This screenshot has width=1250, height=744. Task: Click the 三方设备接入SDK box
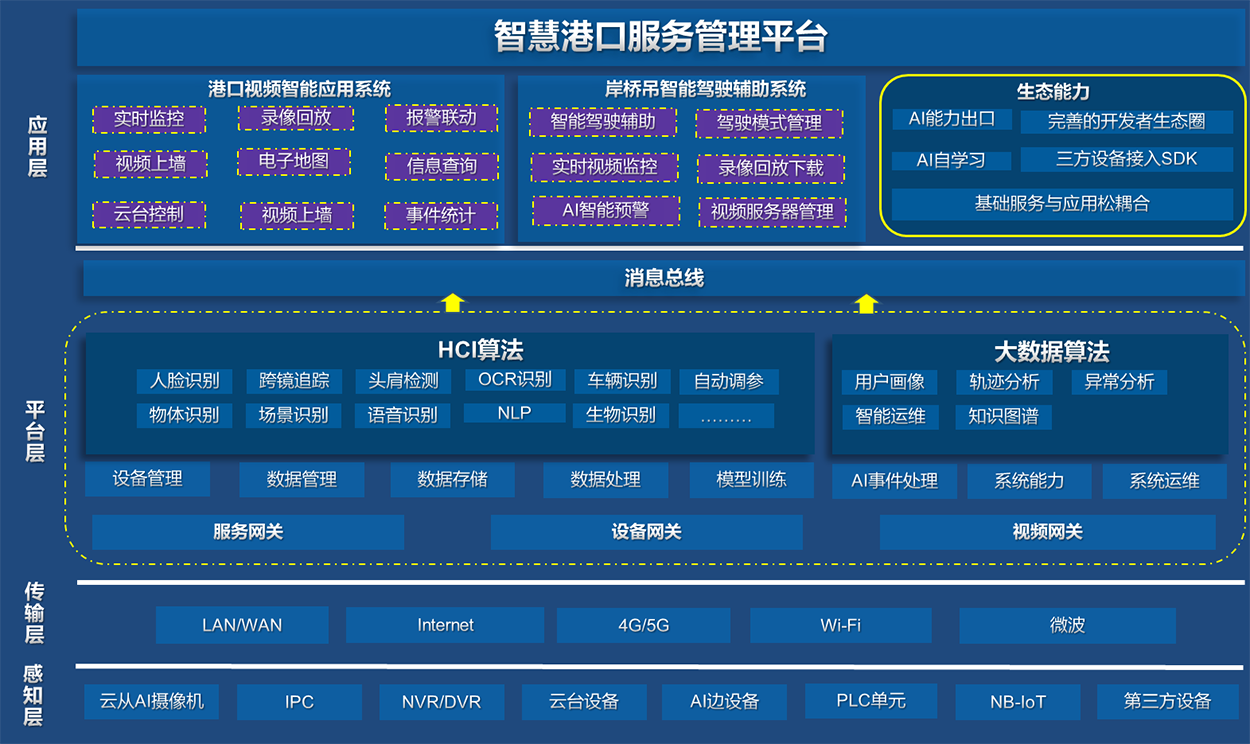tap(1127, 159)
